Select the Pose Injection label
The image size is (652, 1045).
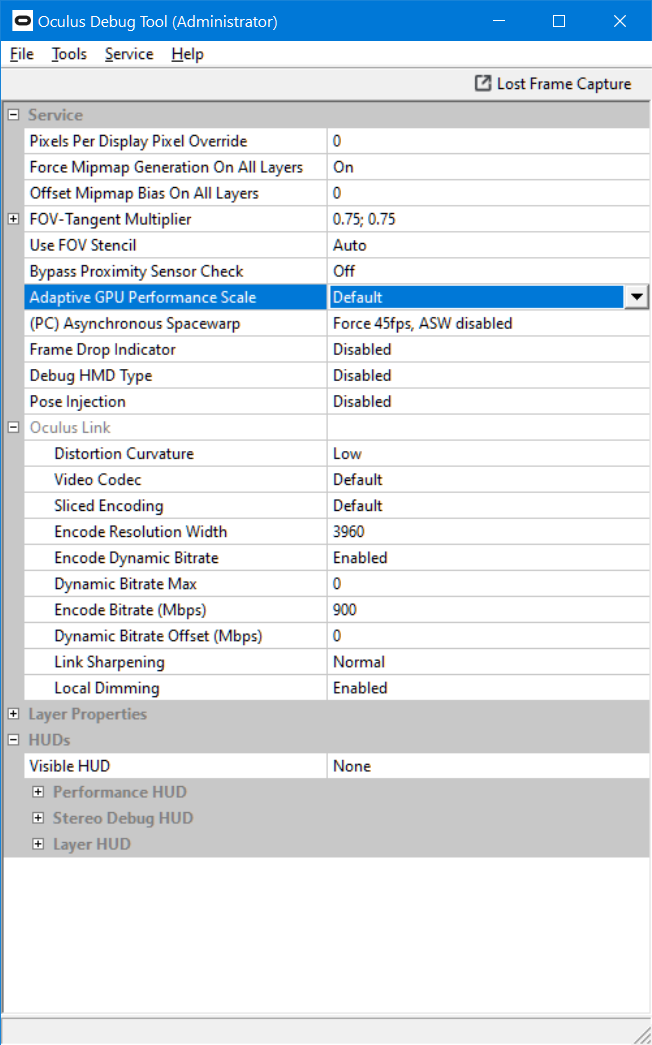click(77, 401)
